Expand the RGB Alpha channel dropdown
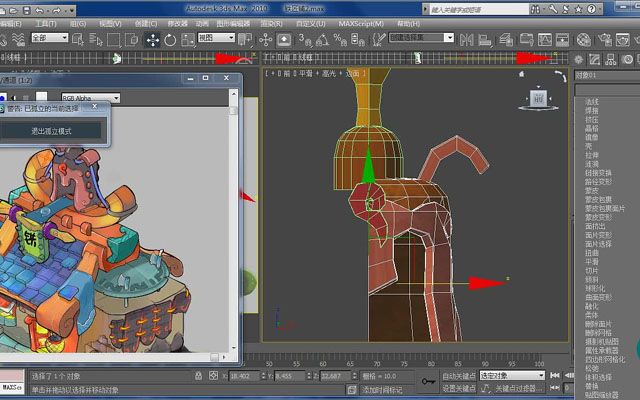 (x=90, y=98)
